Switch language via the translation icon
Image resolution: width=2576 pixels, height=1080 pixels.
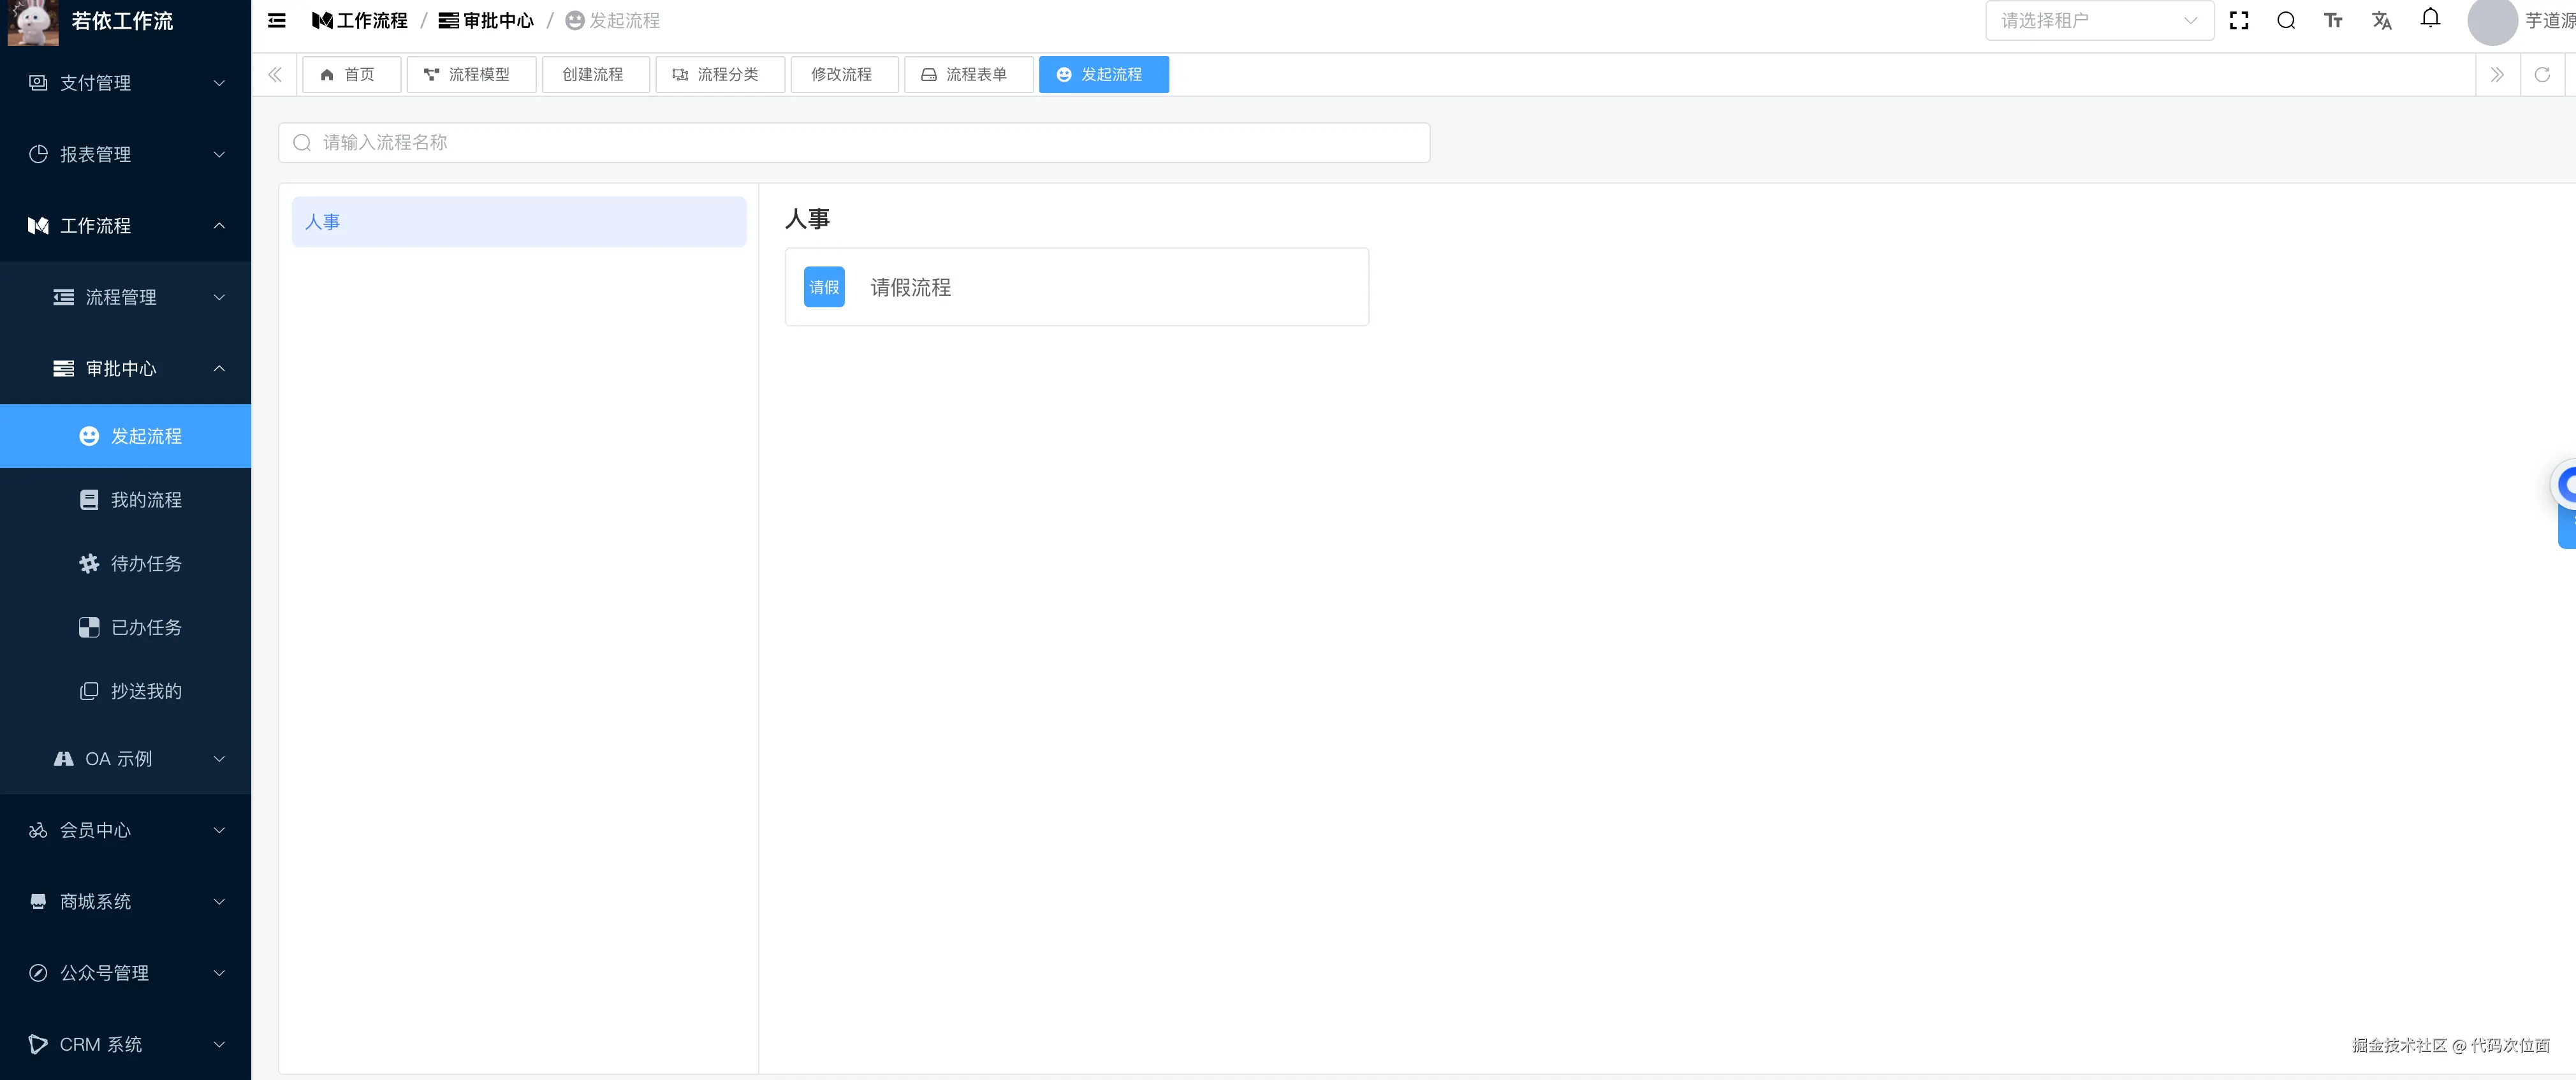point(2382,20)
